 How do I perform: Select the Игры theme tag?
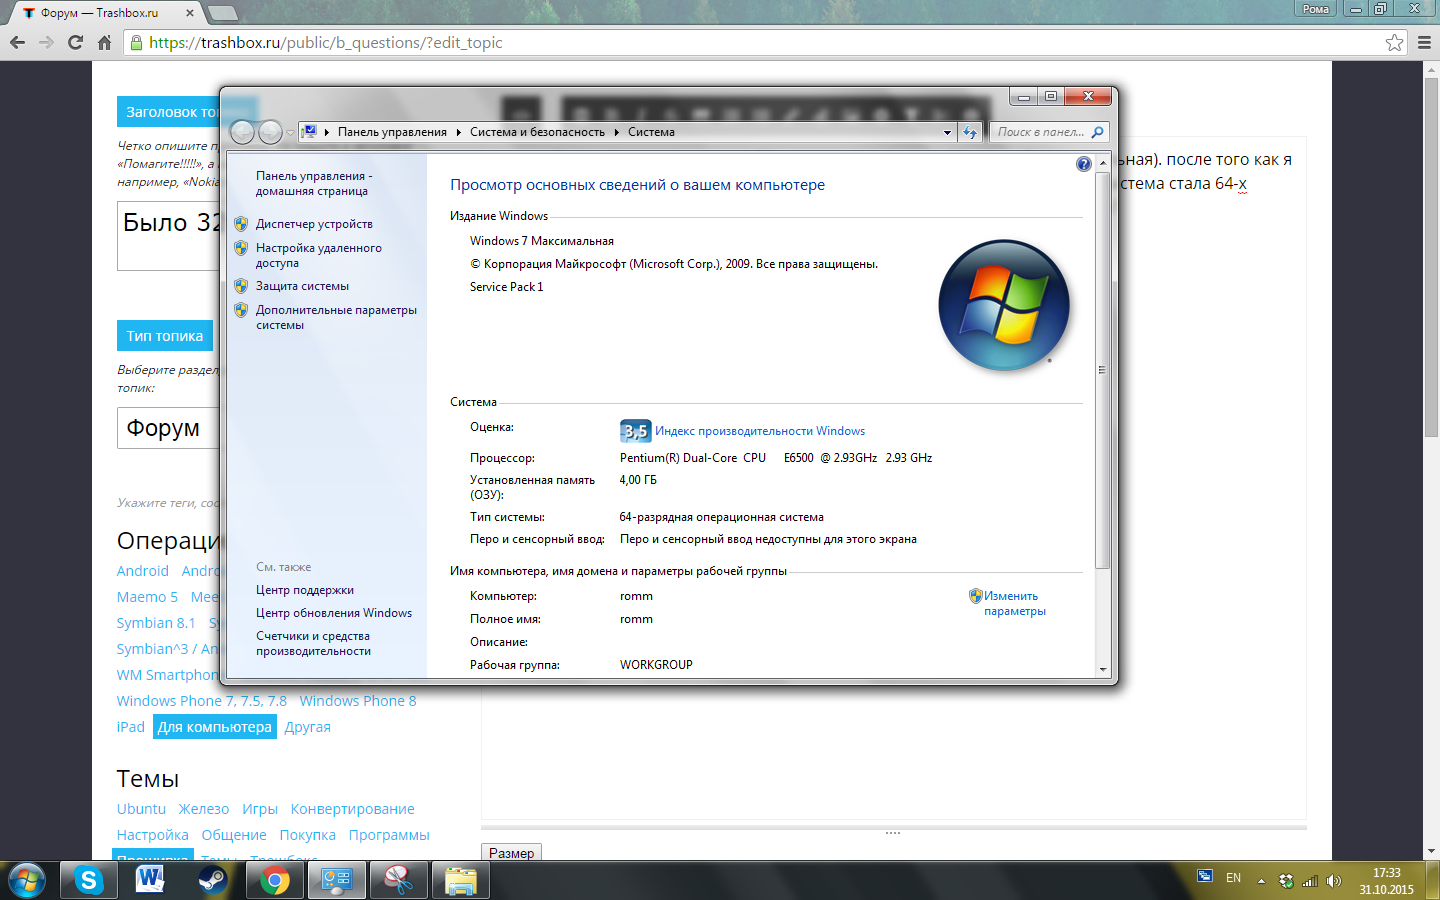click(x=260, y=809)
